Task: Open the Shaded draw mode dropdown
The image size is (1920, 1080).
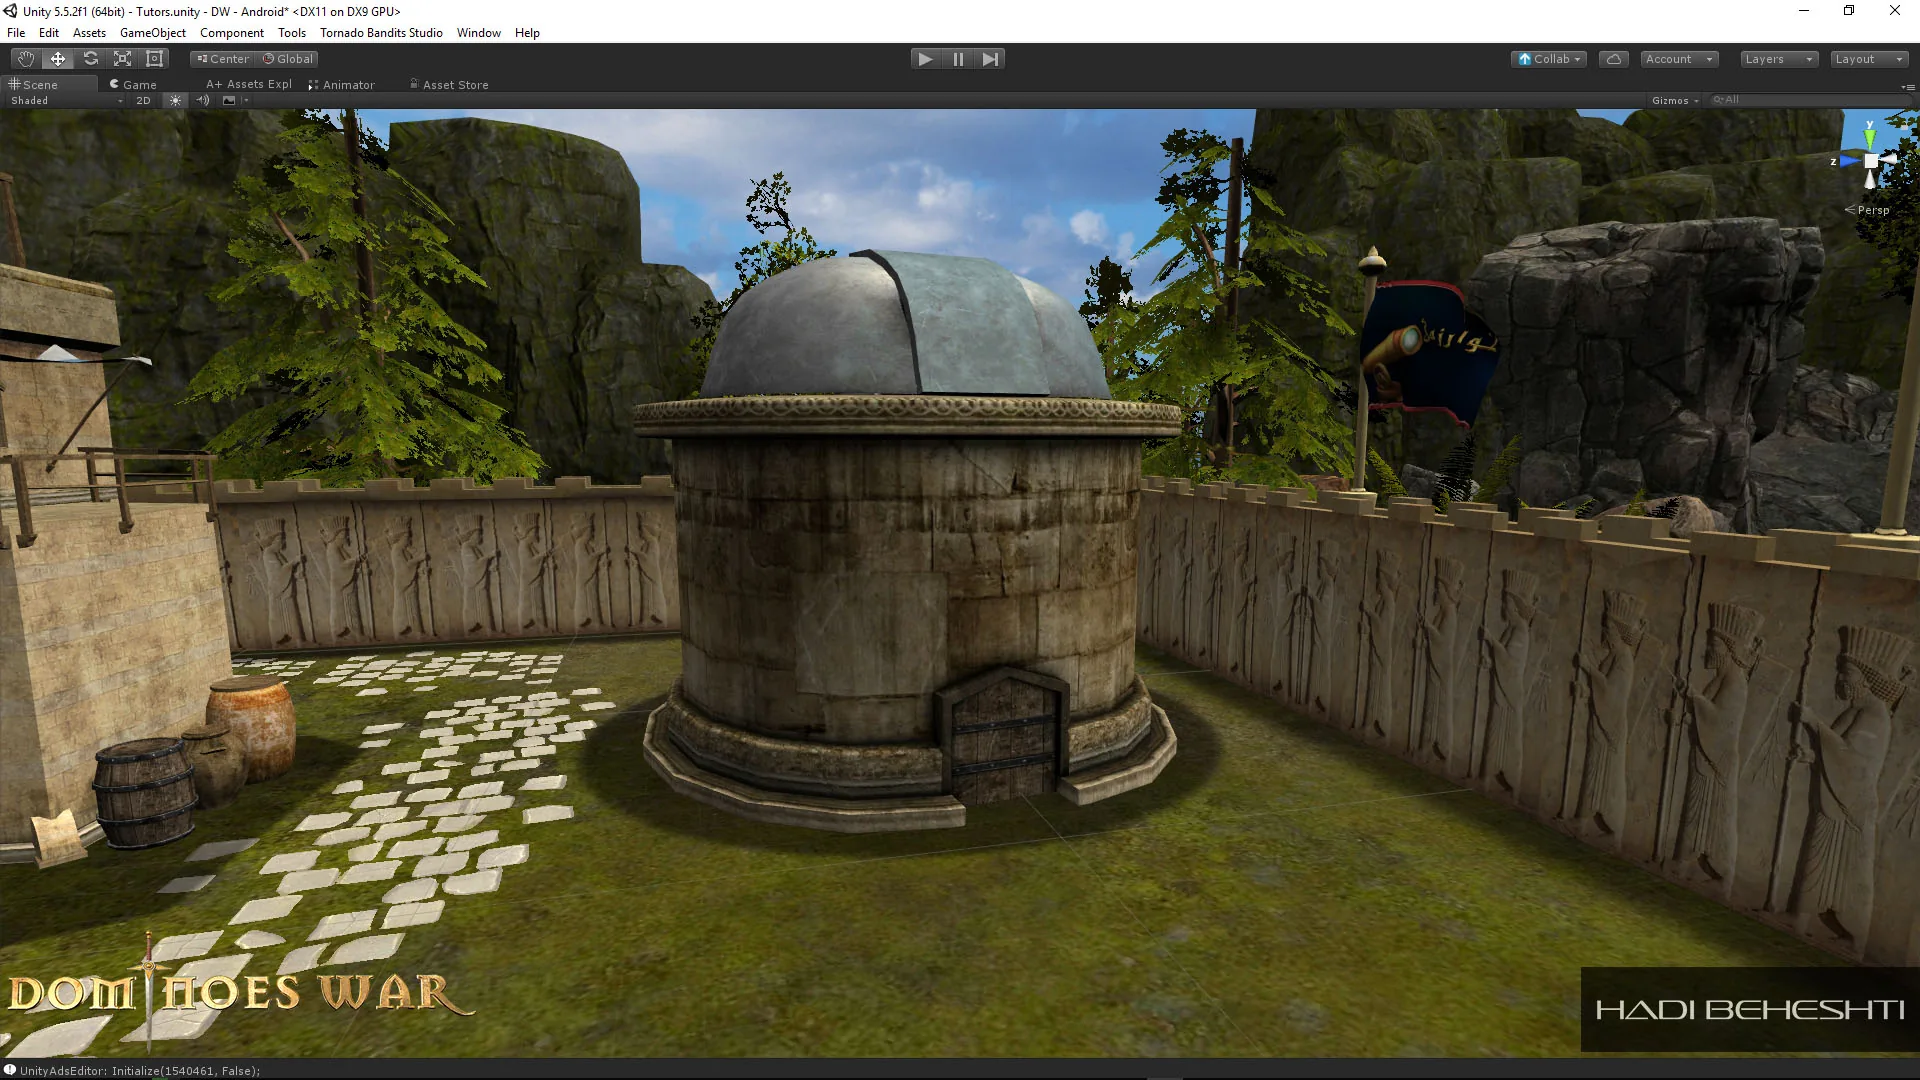Action: point(66,100)
